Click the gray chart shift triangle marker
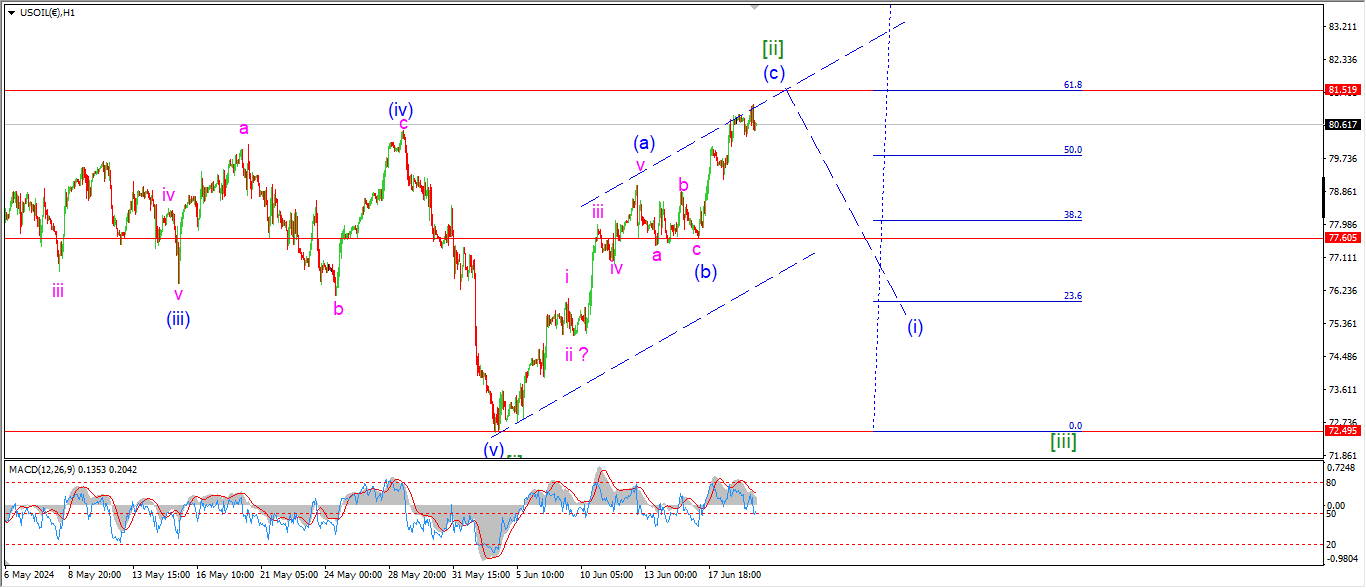The width and height of the screenshot is (1366, 588). click(x=755, y=7)
